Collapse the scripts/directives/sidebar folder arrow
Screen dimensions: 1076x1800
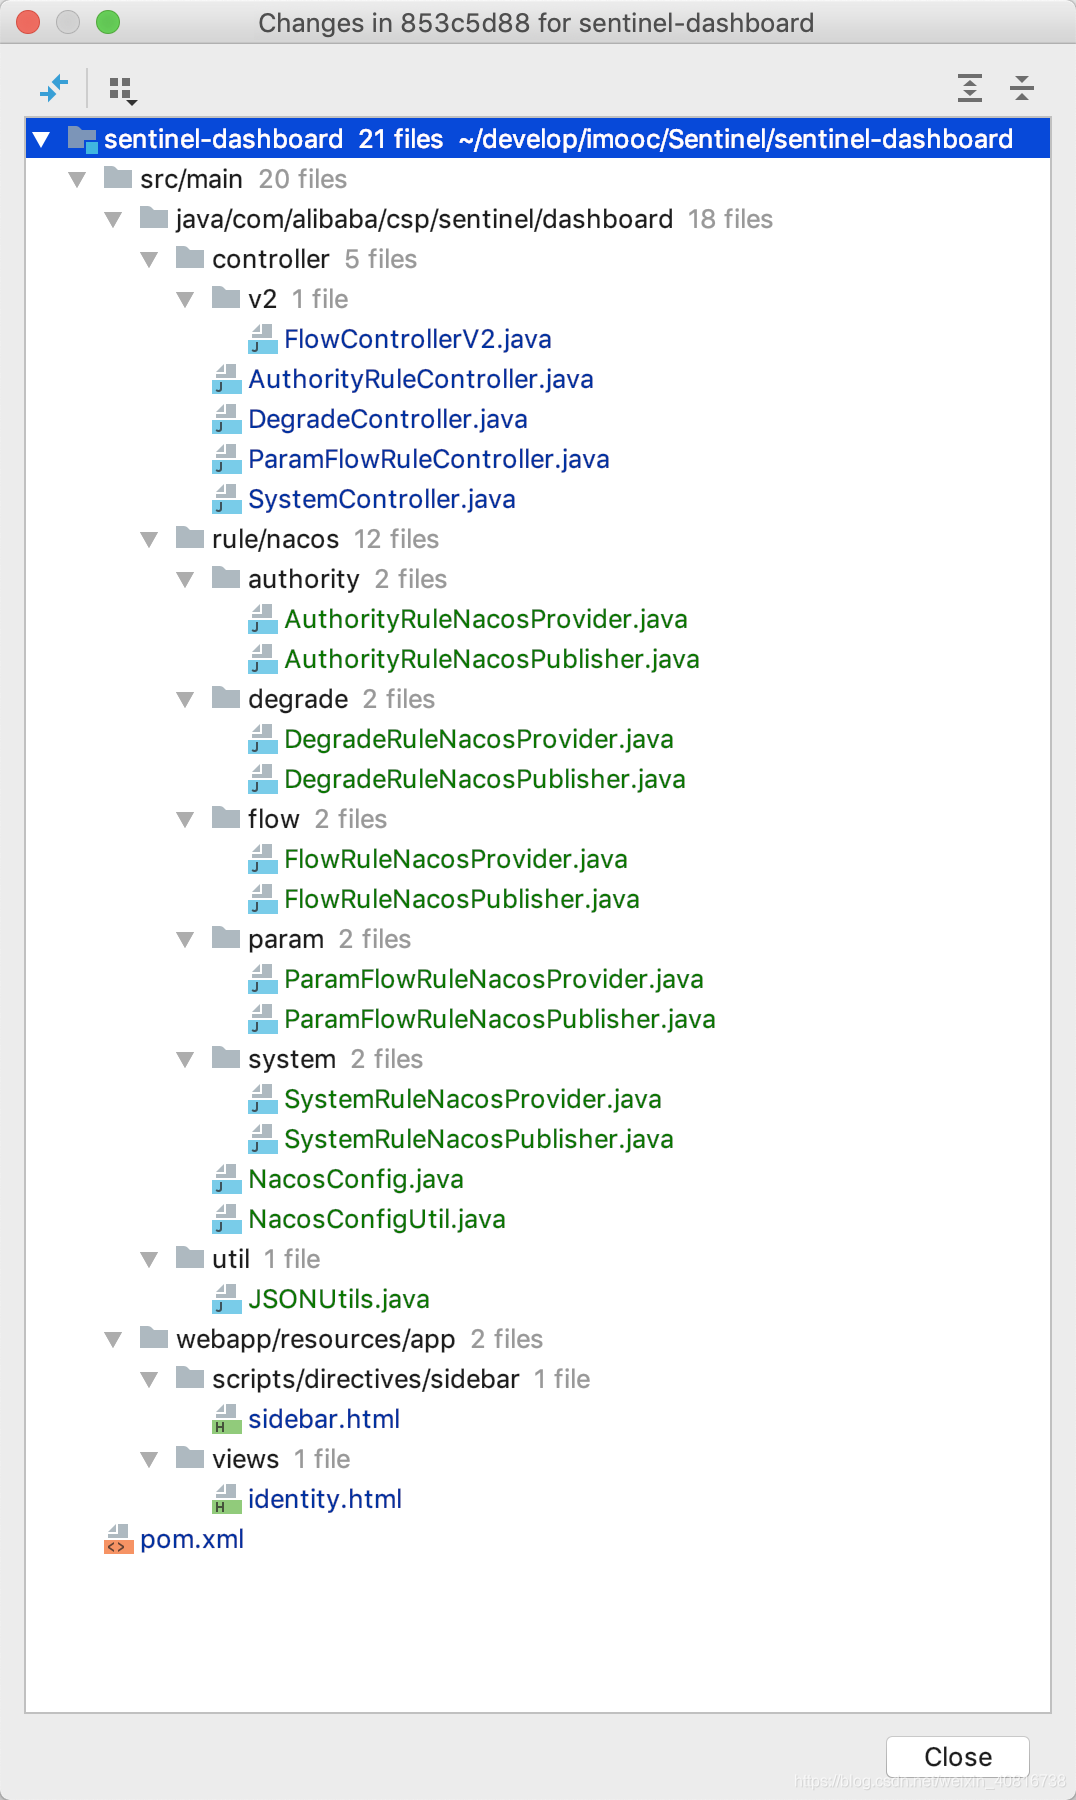[150, 1379]
